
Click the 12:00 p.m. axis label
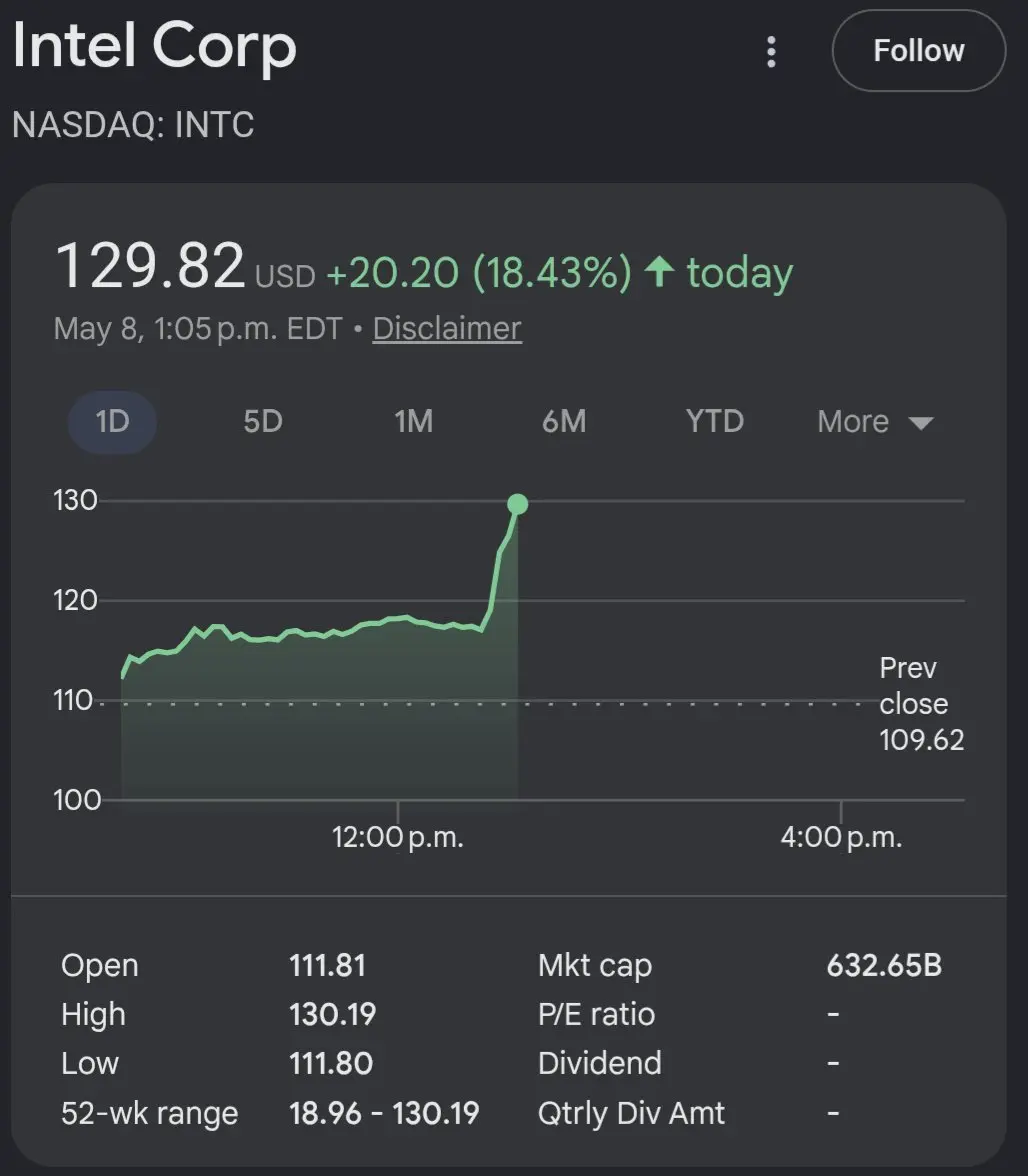(x=397, y=838)
